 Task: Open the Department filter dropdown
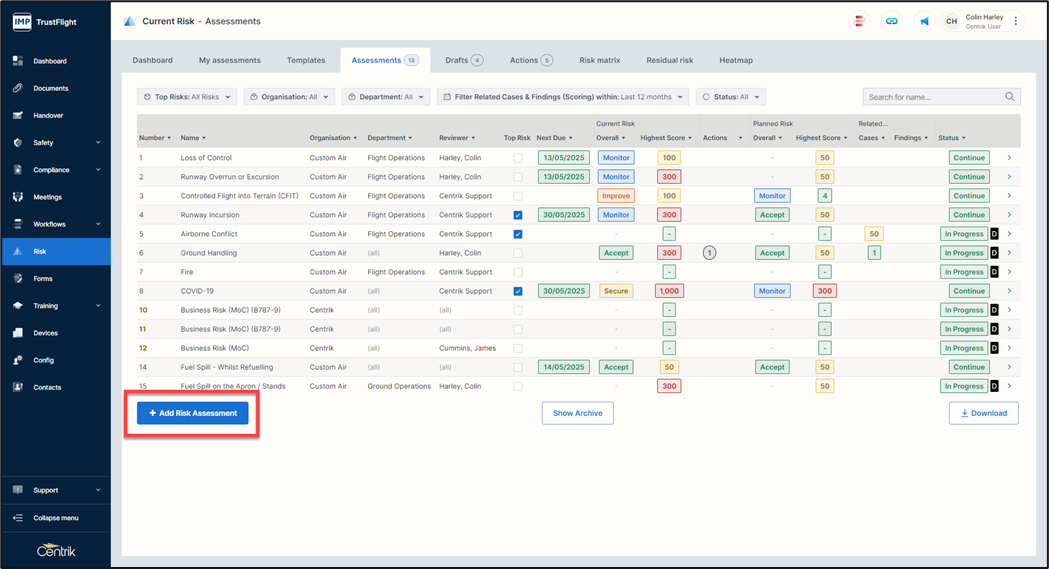[x=385, y=97]
